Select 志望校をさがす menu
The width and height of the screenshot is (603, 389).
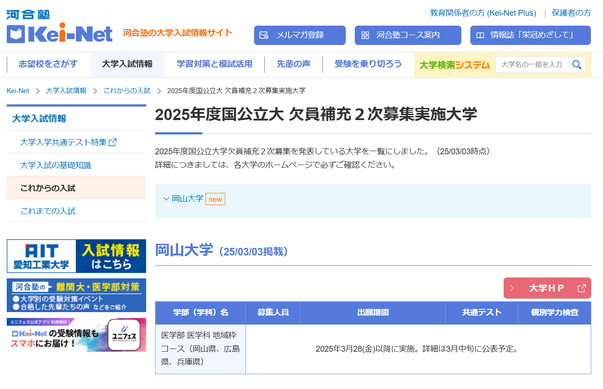[x=48, y=64]
